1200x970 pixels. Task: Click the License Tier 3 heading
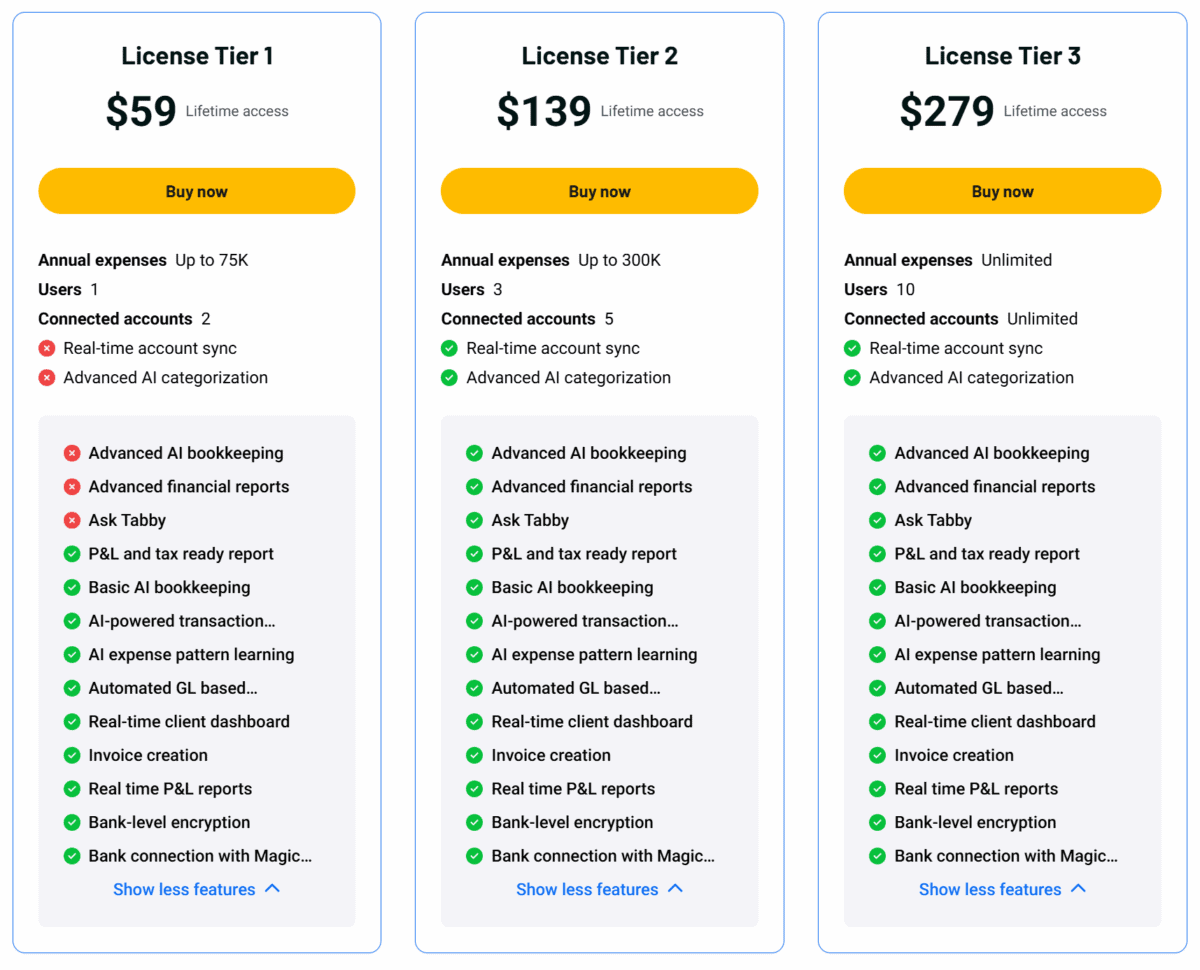click(x=1002, y=56)
